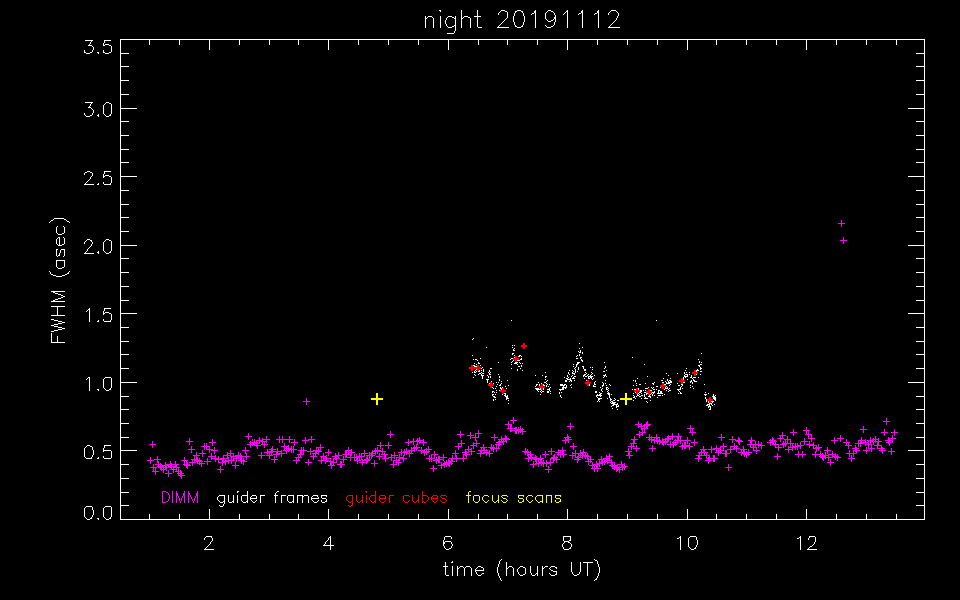Viewport: 960px width, 600px height.
Task: Click the x-axis tick label '8'
Action: tap(568, 543)
